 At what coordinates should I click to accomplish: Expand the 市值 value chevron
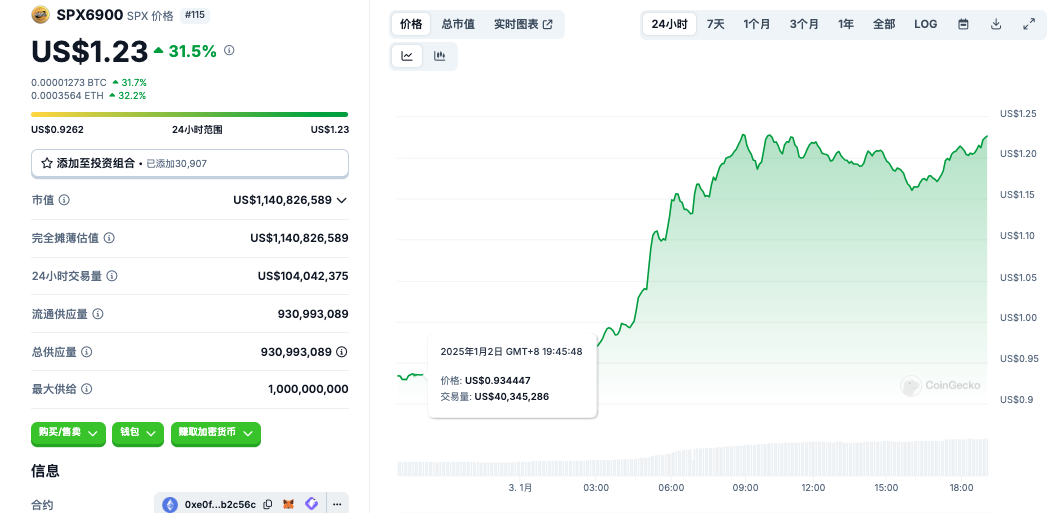pyautogui.click(x=341, y=200)
